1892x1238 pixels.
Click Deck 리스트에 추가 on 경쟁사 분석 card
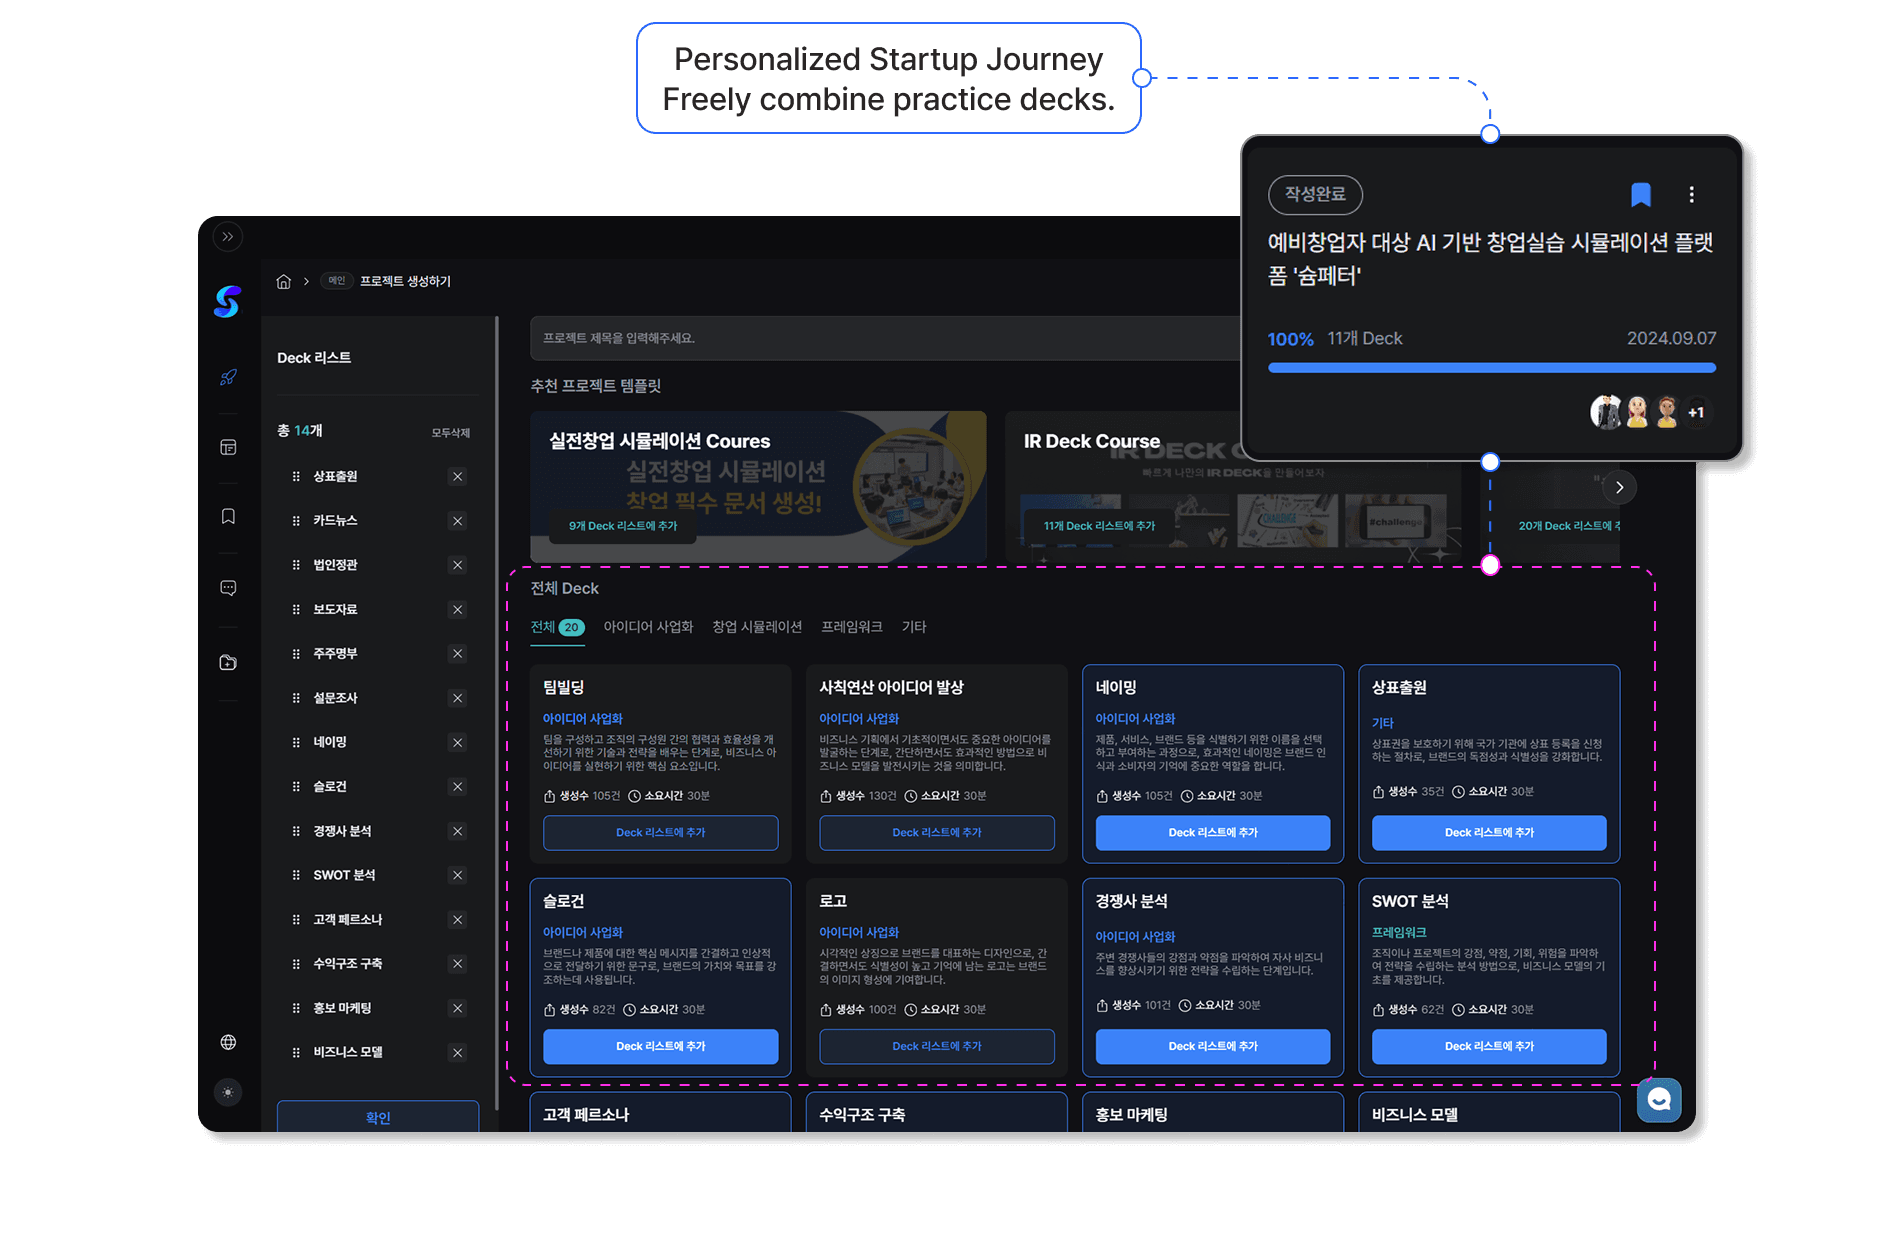click(x=1213, y=1047)
